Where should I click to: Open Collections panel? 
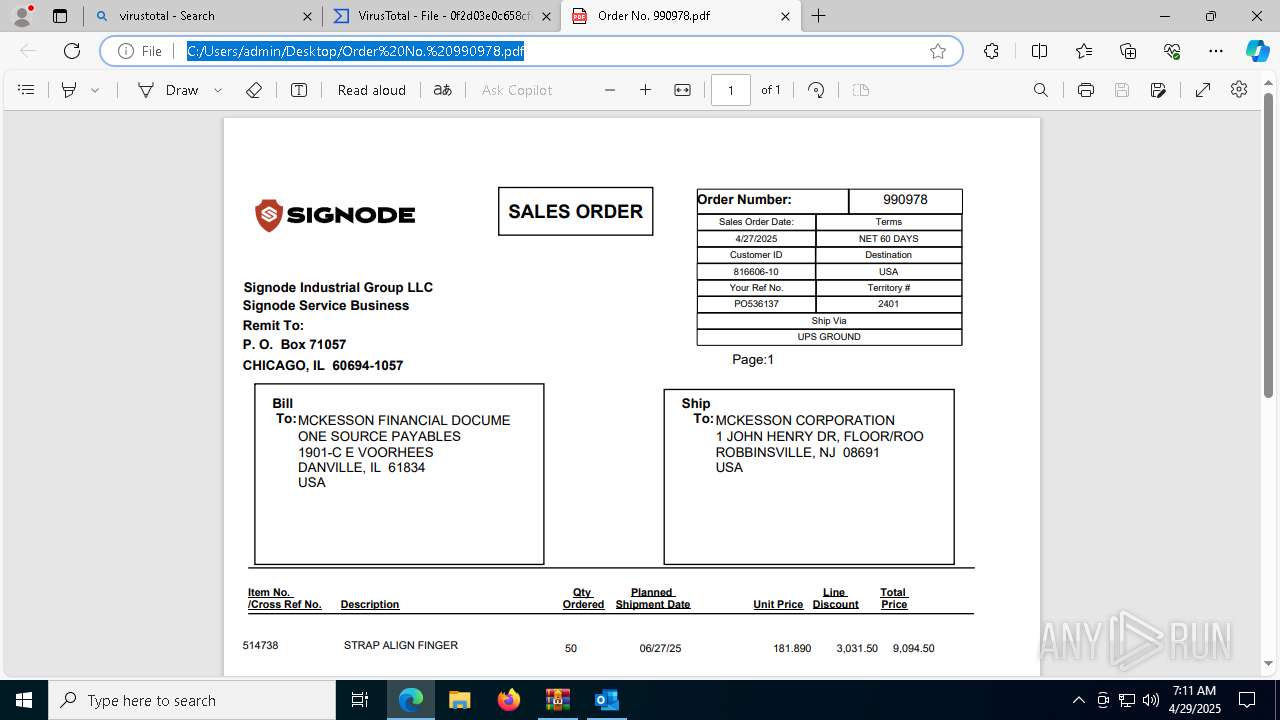click(x=1128, y=51)
